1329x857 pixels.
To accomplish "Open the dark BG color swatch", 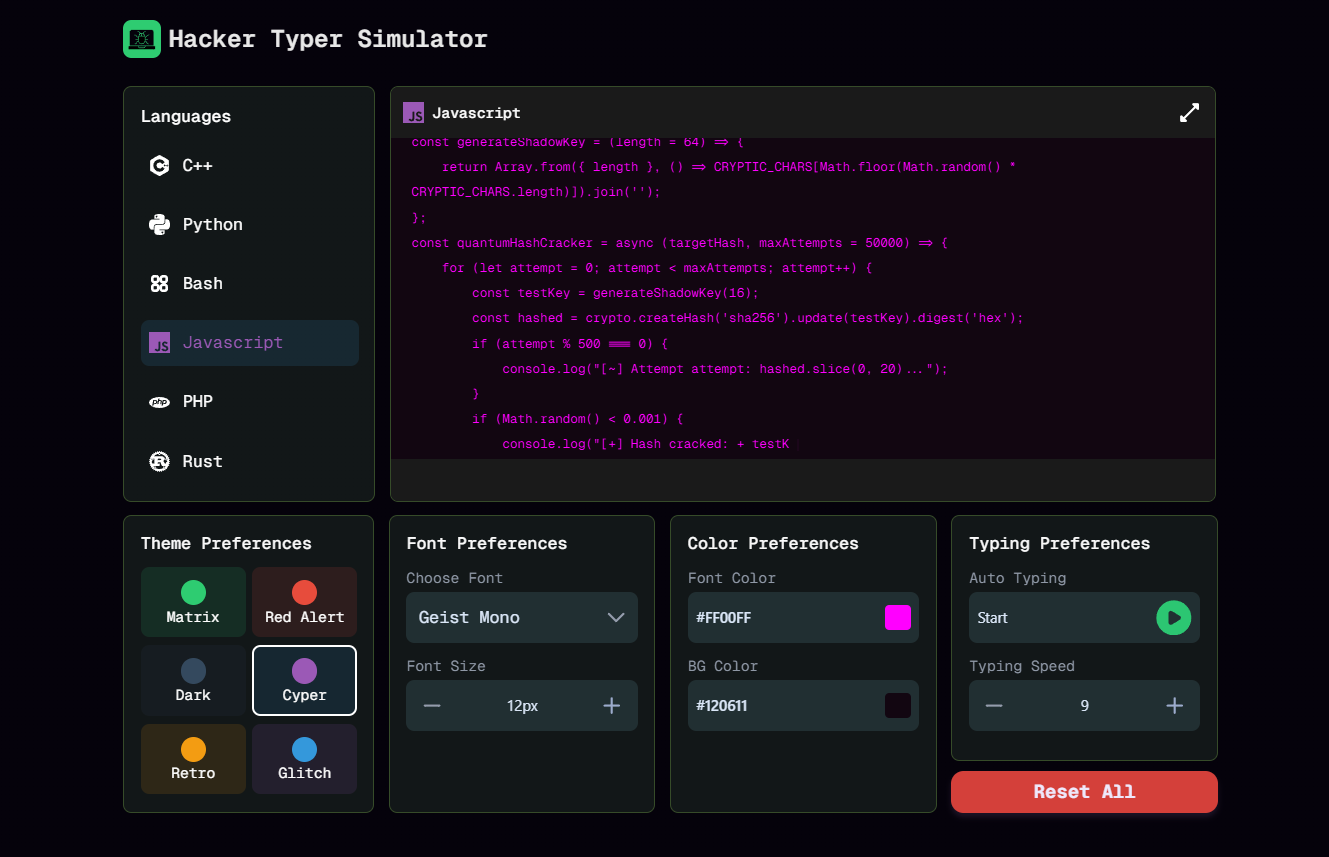I will tap(898, 706).
